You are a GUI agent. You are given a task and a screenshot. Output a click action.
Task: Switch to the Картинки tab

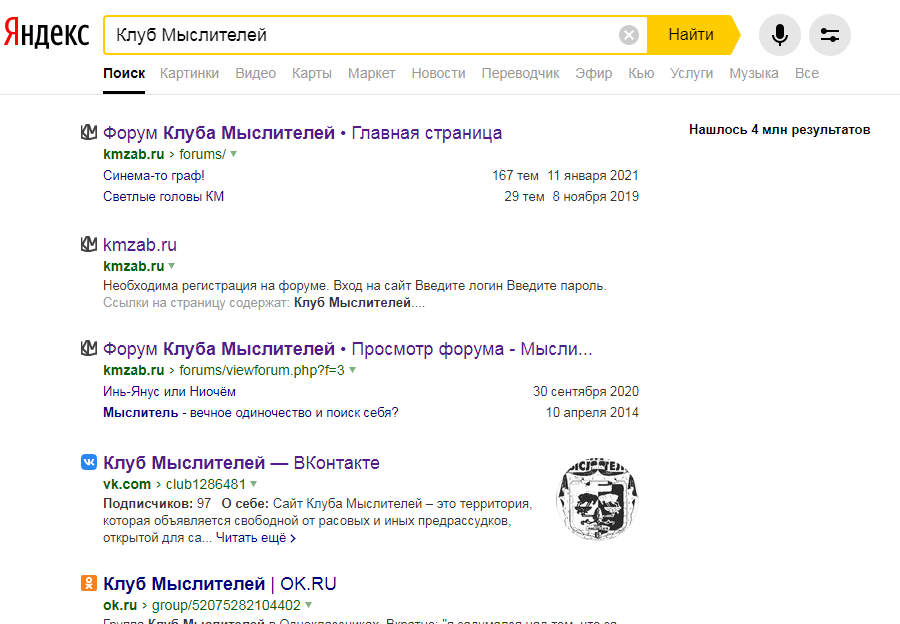(189, 73)
